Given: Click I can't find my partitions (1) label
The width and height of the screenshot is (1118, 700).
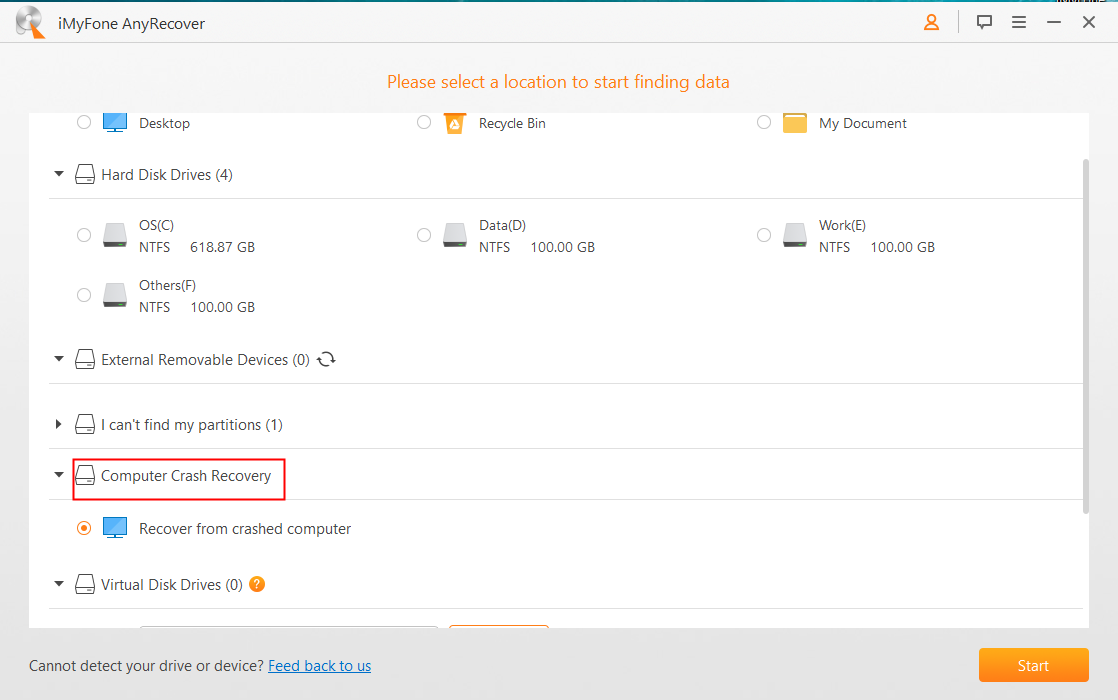Looking at the screenshot, I should 192,425.
